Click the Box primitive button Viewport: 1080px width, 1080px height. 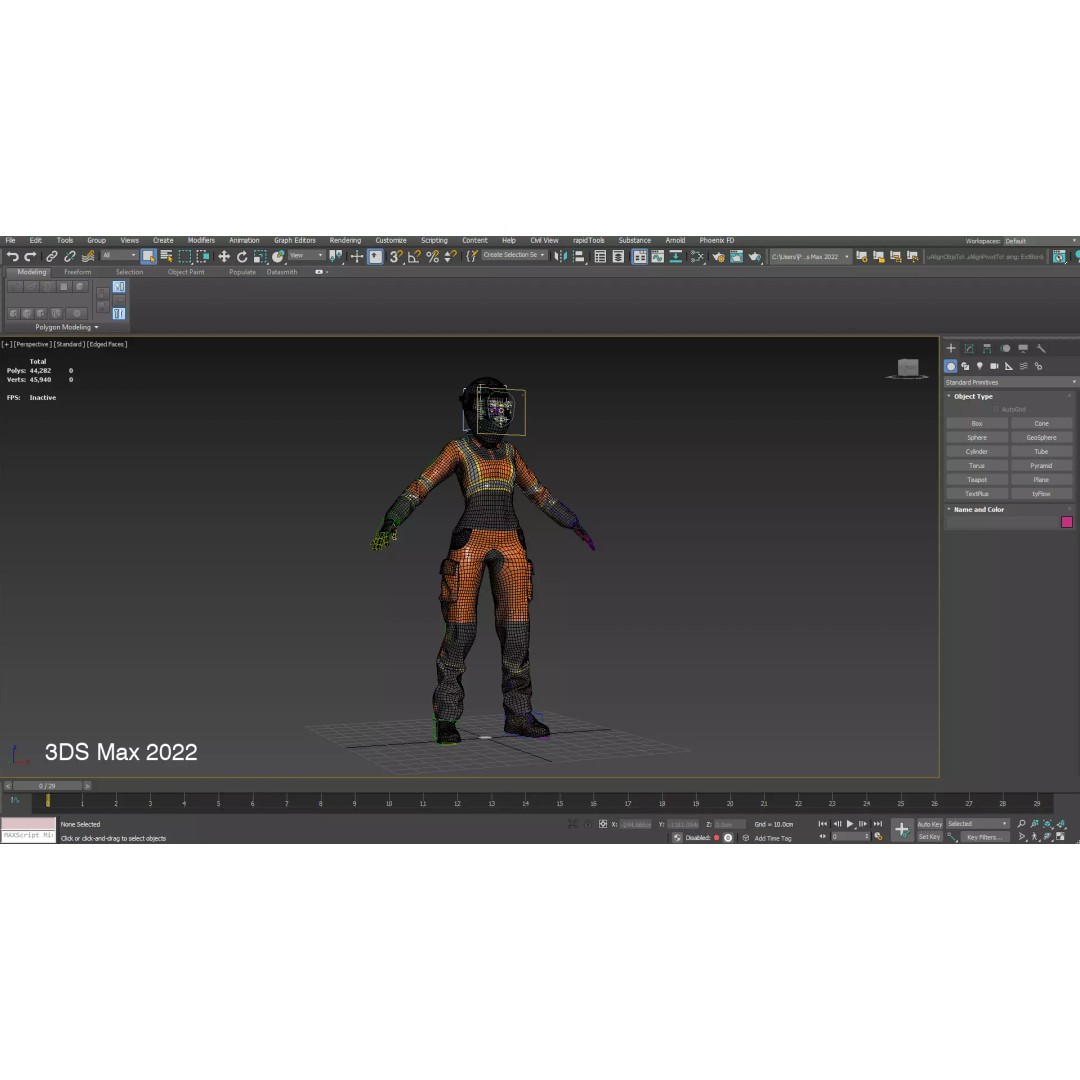[977, 424]
